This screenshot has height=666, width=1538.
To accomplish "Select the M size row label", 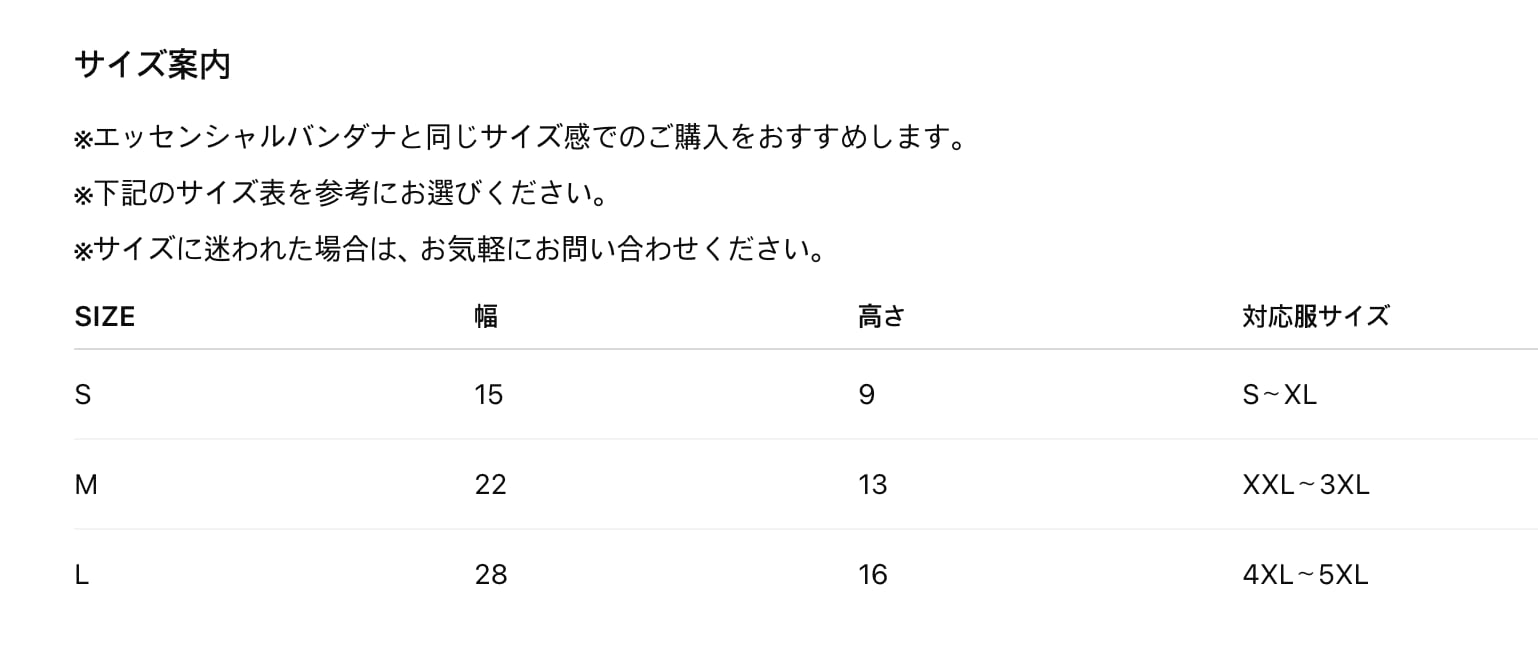I will pyautogui.click(x=86, y=485).
